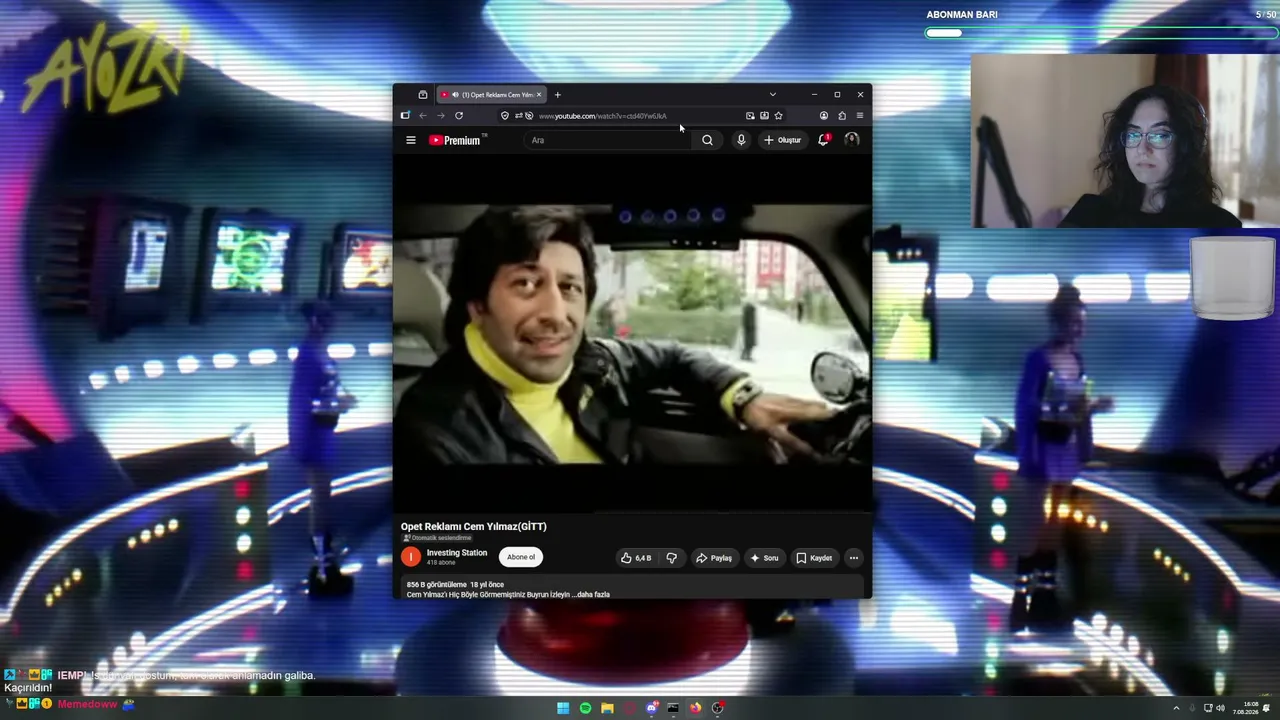The image size is (1280, 720).
Task: Go back to the previous page
Action: click(x=423, y=116)
